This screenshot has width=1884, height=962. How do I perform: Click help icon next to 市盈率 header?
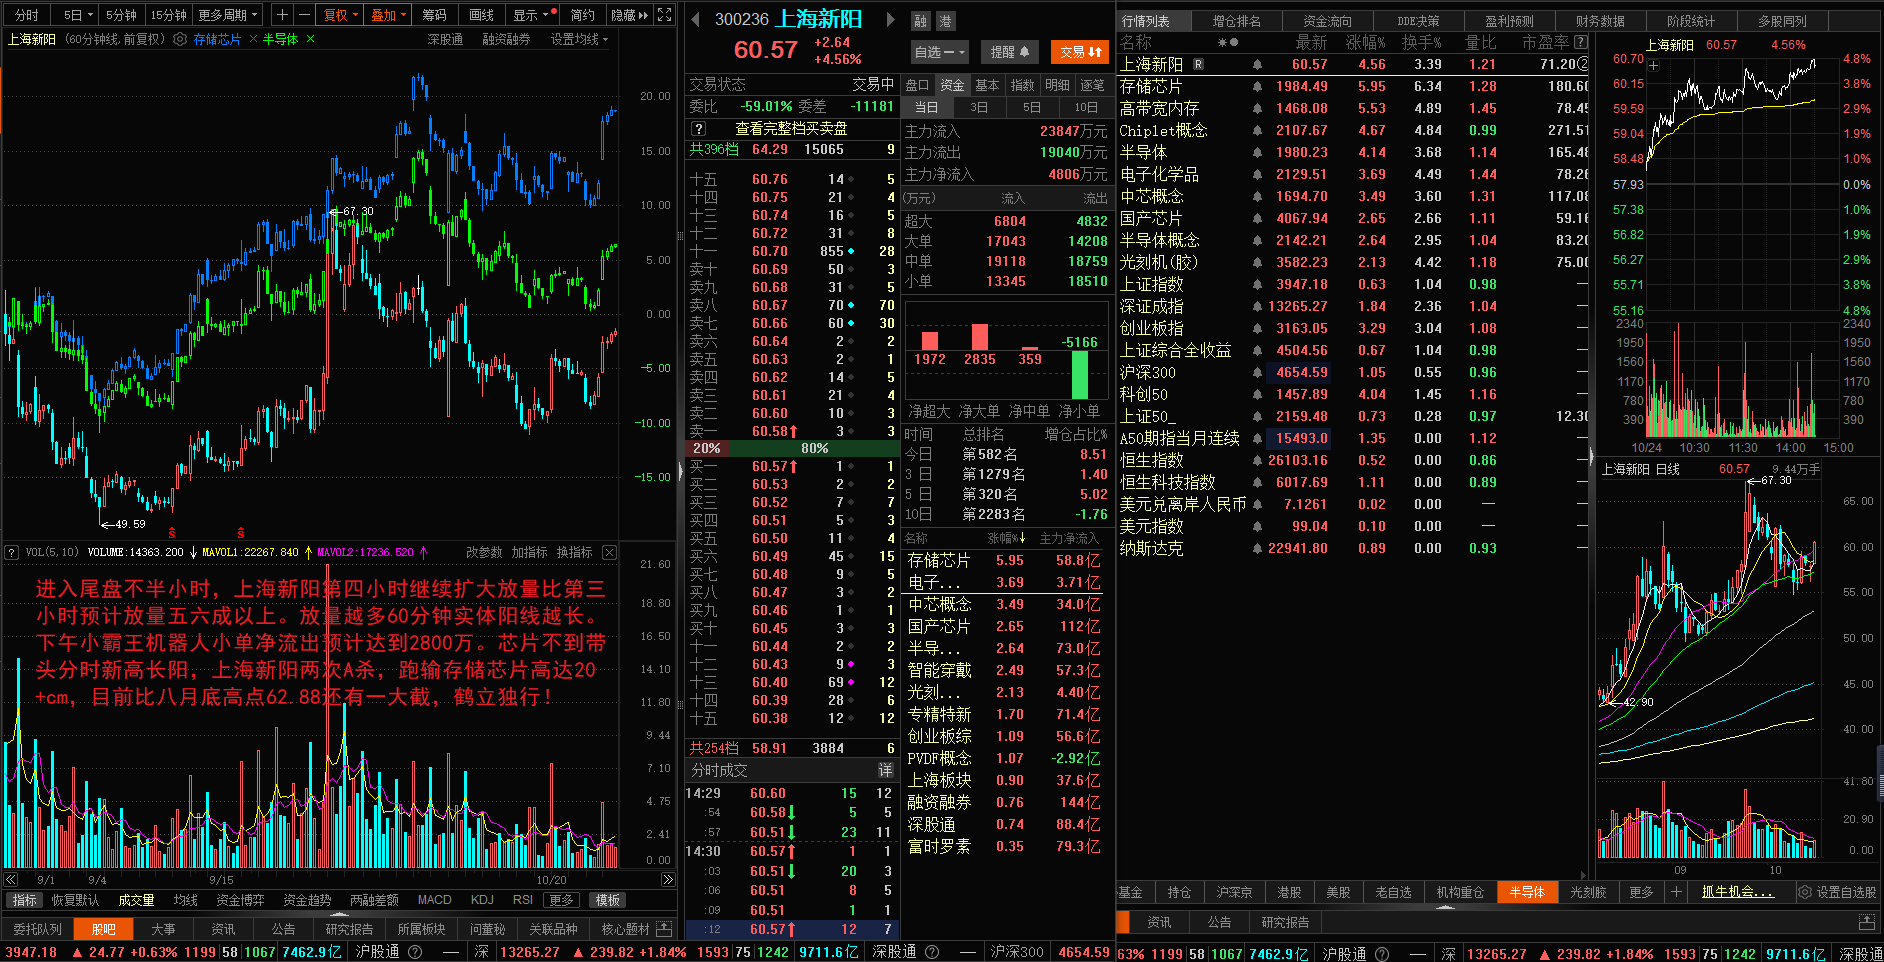(x=1581, y=42)
